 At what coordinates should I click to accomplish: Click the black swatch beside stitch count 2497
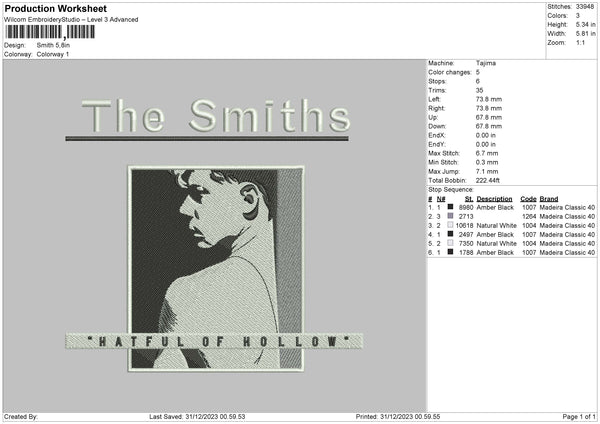click(x=450, y=234)
